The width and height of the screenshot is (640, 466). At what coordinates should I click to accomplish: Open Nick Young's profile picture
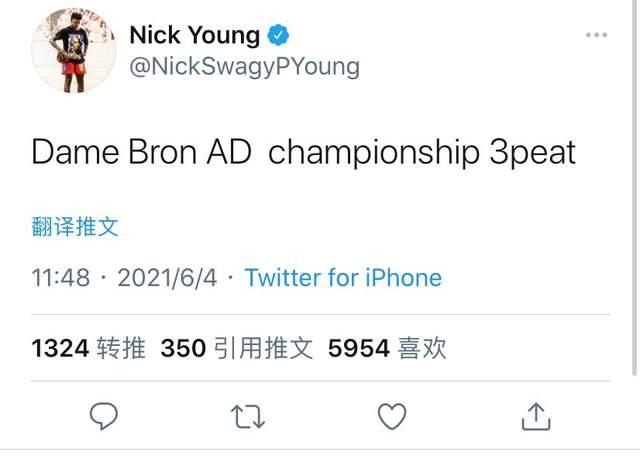(x=75, y=52)
